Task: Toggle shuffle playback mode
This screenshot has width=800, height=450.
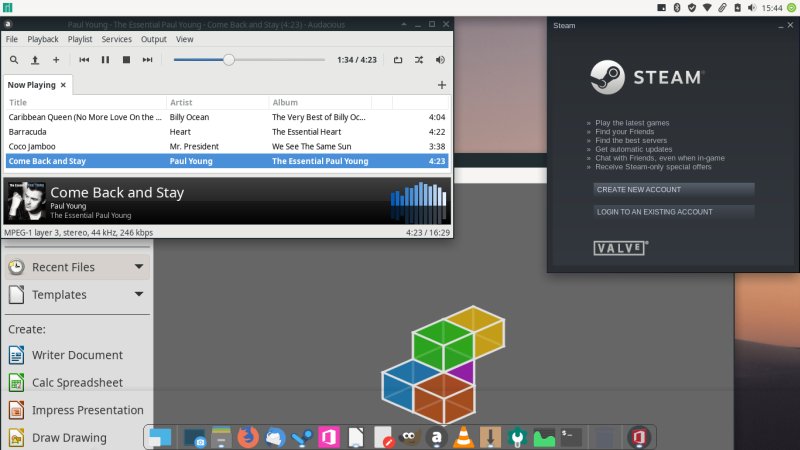Action: 418,60
